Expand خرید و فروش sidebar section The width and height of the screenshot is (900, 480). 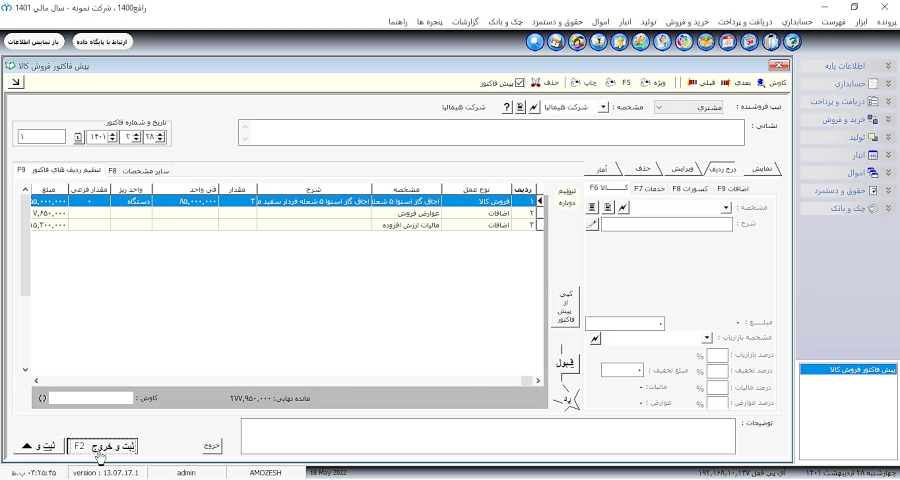pyautogui.click(x=888, y=119)
